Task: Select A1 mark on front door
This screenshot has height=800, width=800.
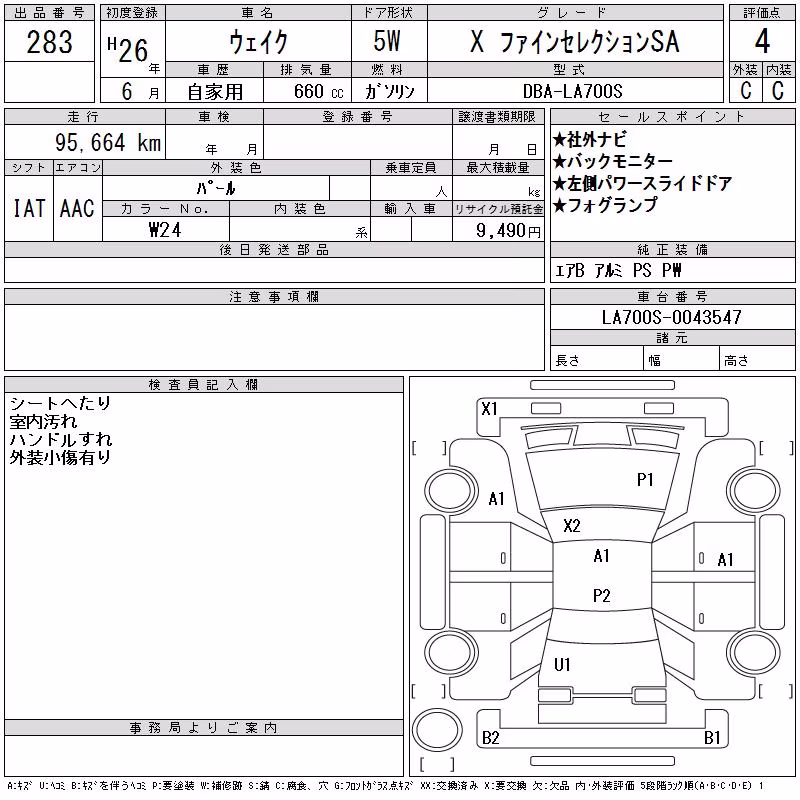Action: [x=725, y=560]
